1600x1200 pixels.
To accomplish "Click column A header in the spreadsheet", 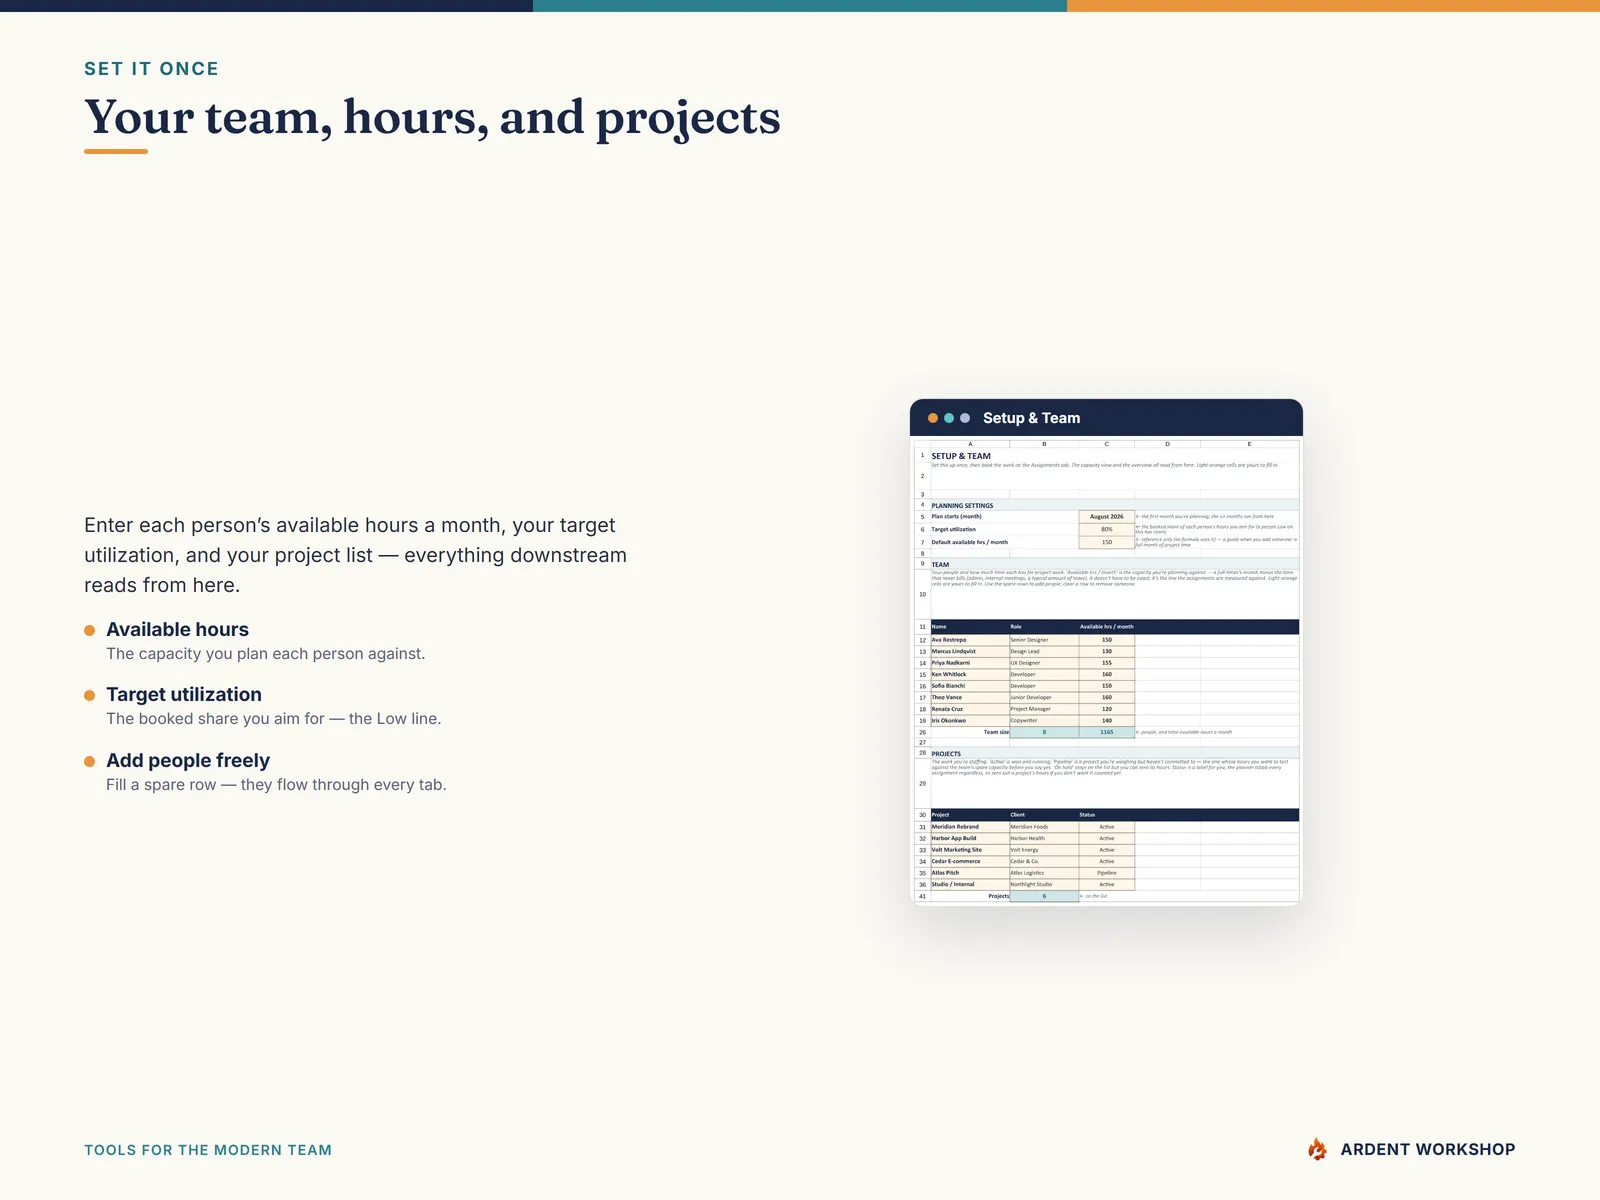I will tap(970, 444).
